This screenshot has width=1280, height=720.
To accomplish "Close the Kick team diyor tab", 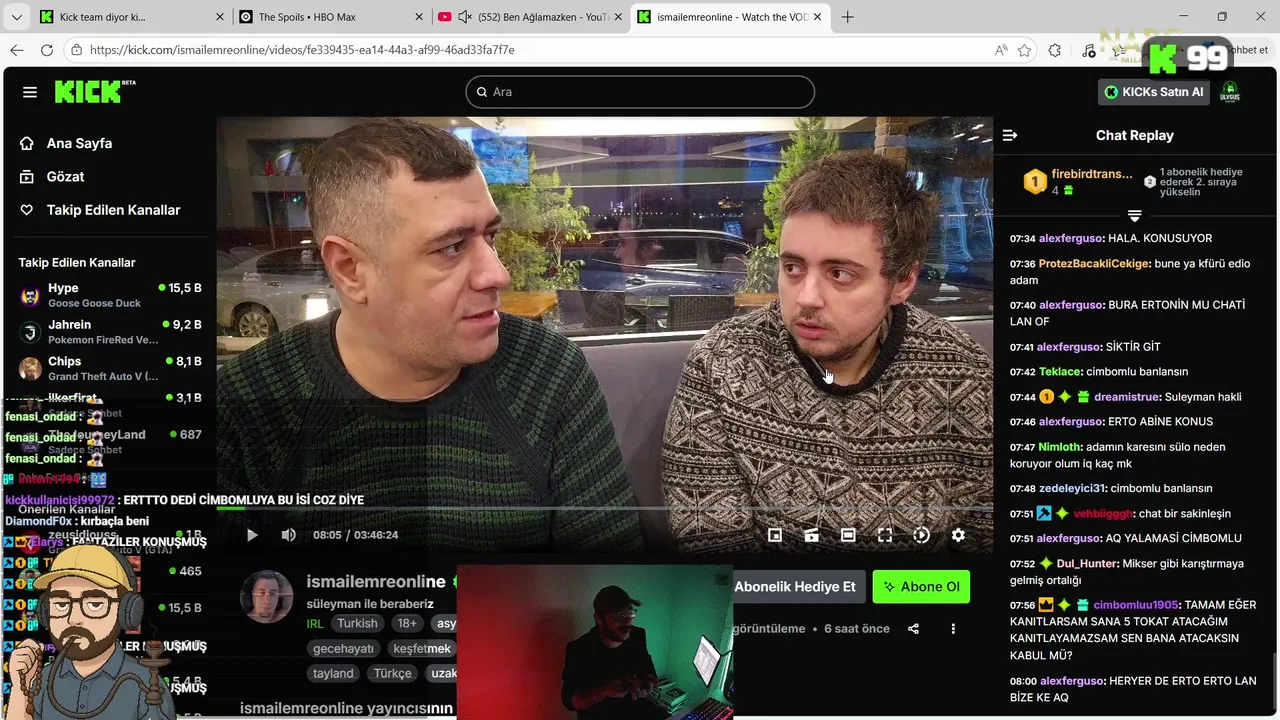I will point(220,17).
